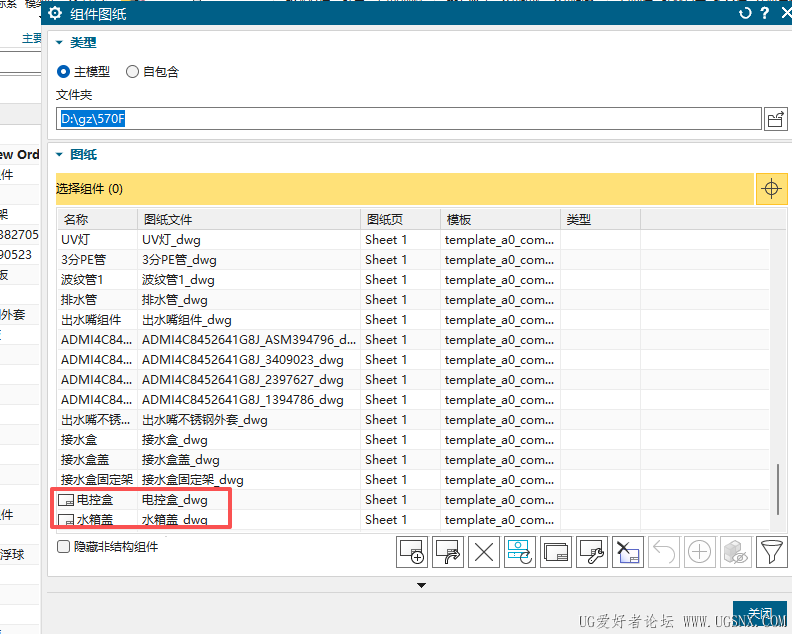Click the drawing settings wrench icon
Image resolution: width=792 pixels, height=634 pixels.
591,552
